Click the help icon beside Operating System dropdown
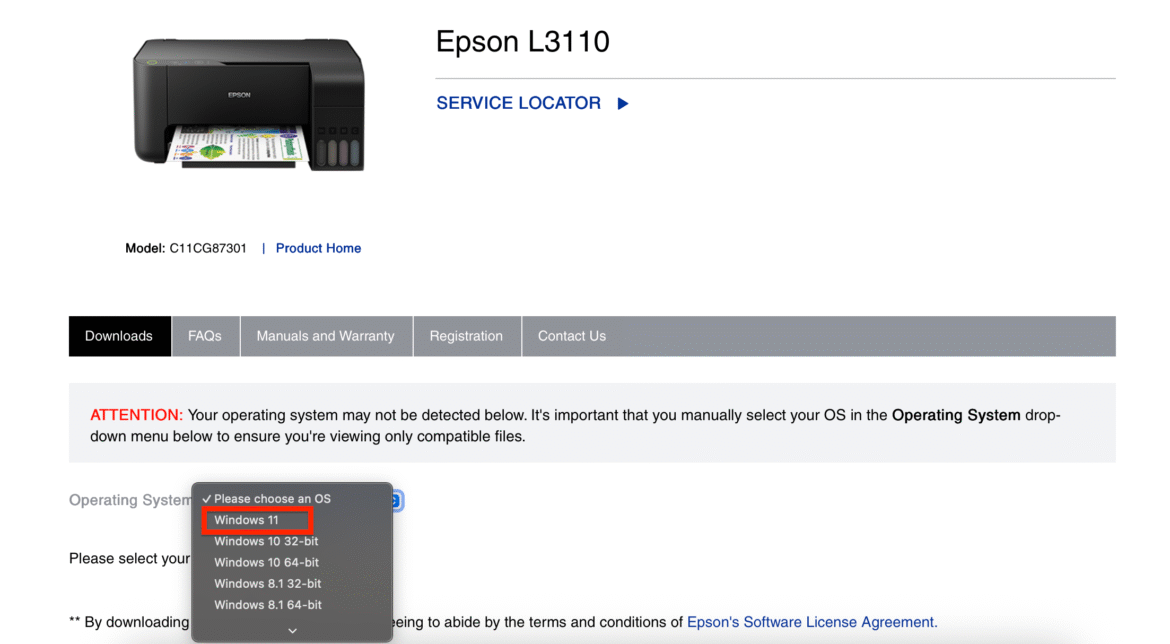1170x644 pixels. click(x=396, y=500)
